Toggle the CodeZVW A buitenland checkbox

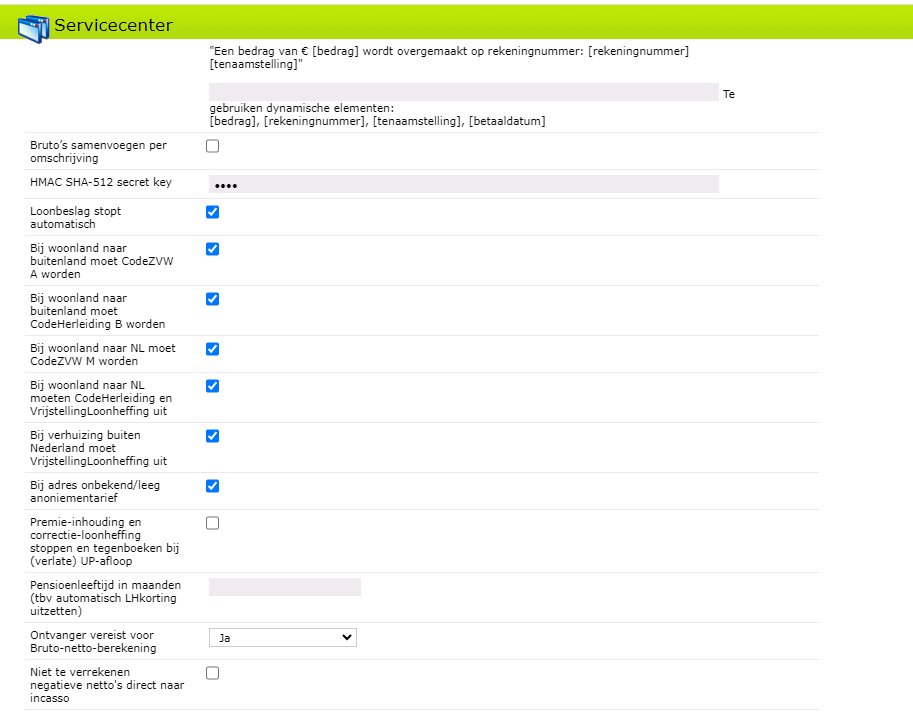click(212, 249)
